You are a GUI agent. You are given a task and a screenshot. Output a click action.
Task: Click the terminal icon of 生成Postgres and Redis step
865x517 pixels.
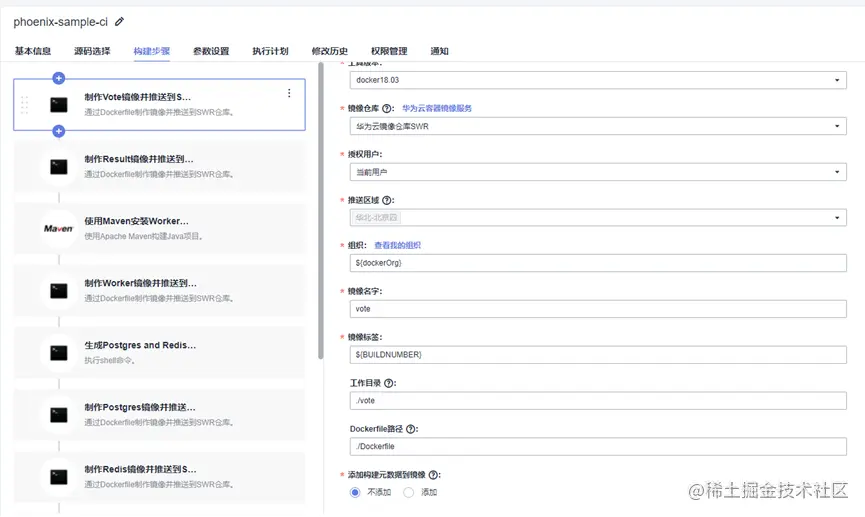click(x=59, y=353)
